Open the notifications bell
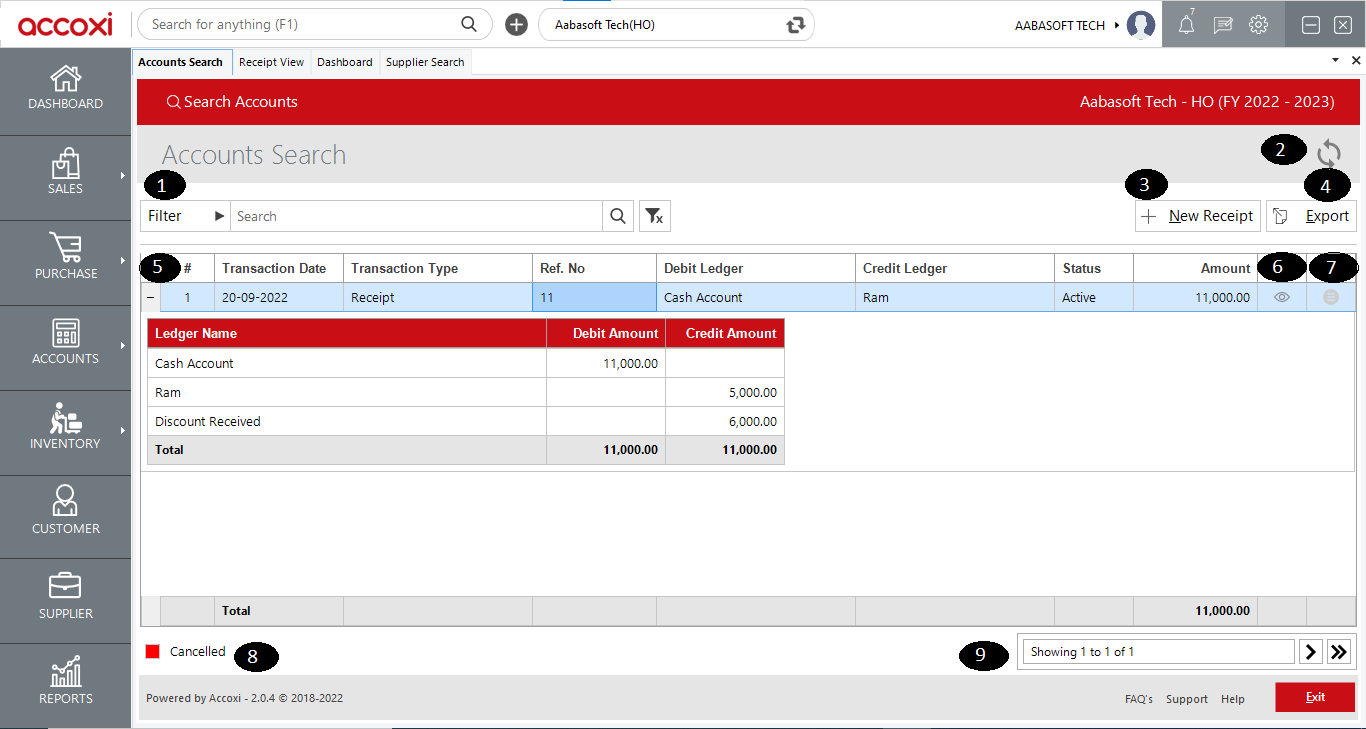The width and height of the screenshot is (1366, 729). (x=1187, y=25)
